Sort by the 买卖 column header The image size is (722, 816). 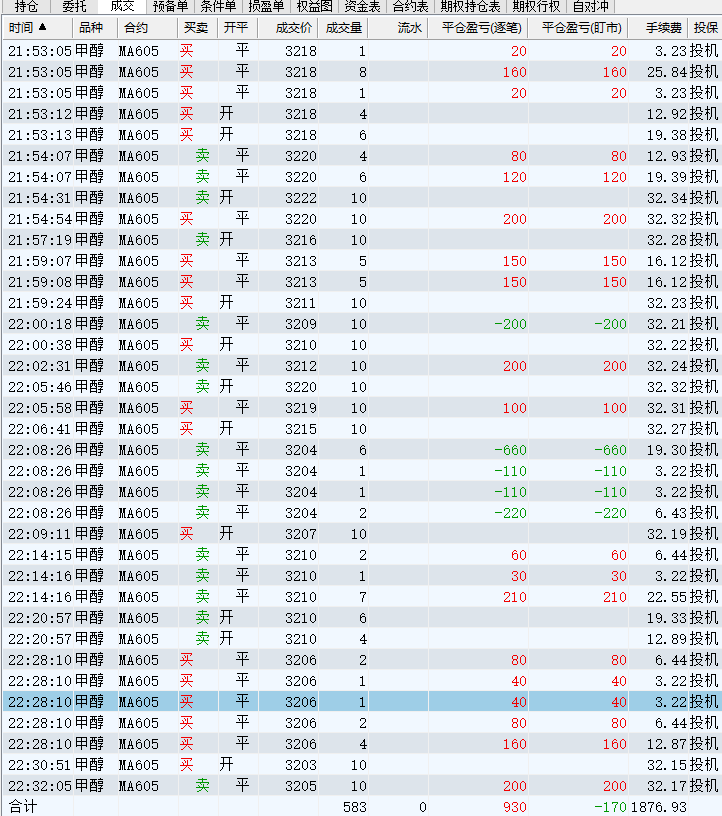pyautogui.click(x=197, y=28)
